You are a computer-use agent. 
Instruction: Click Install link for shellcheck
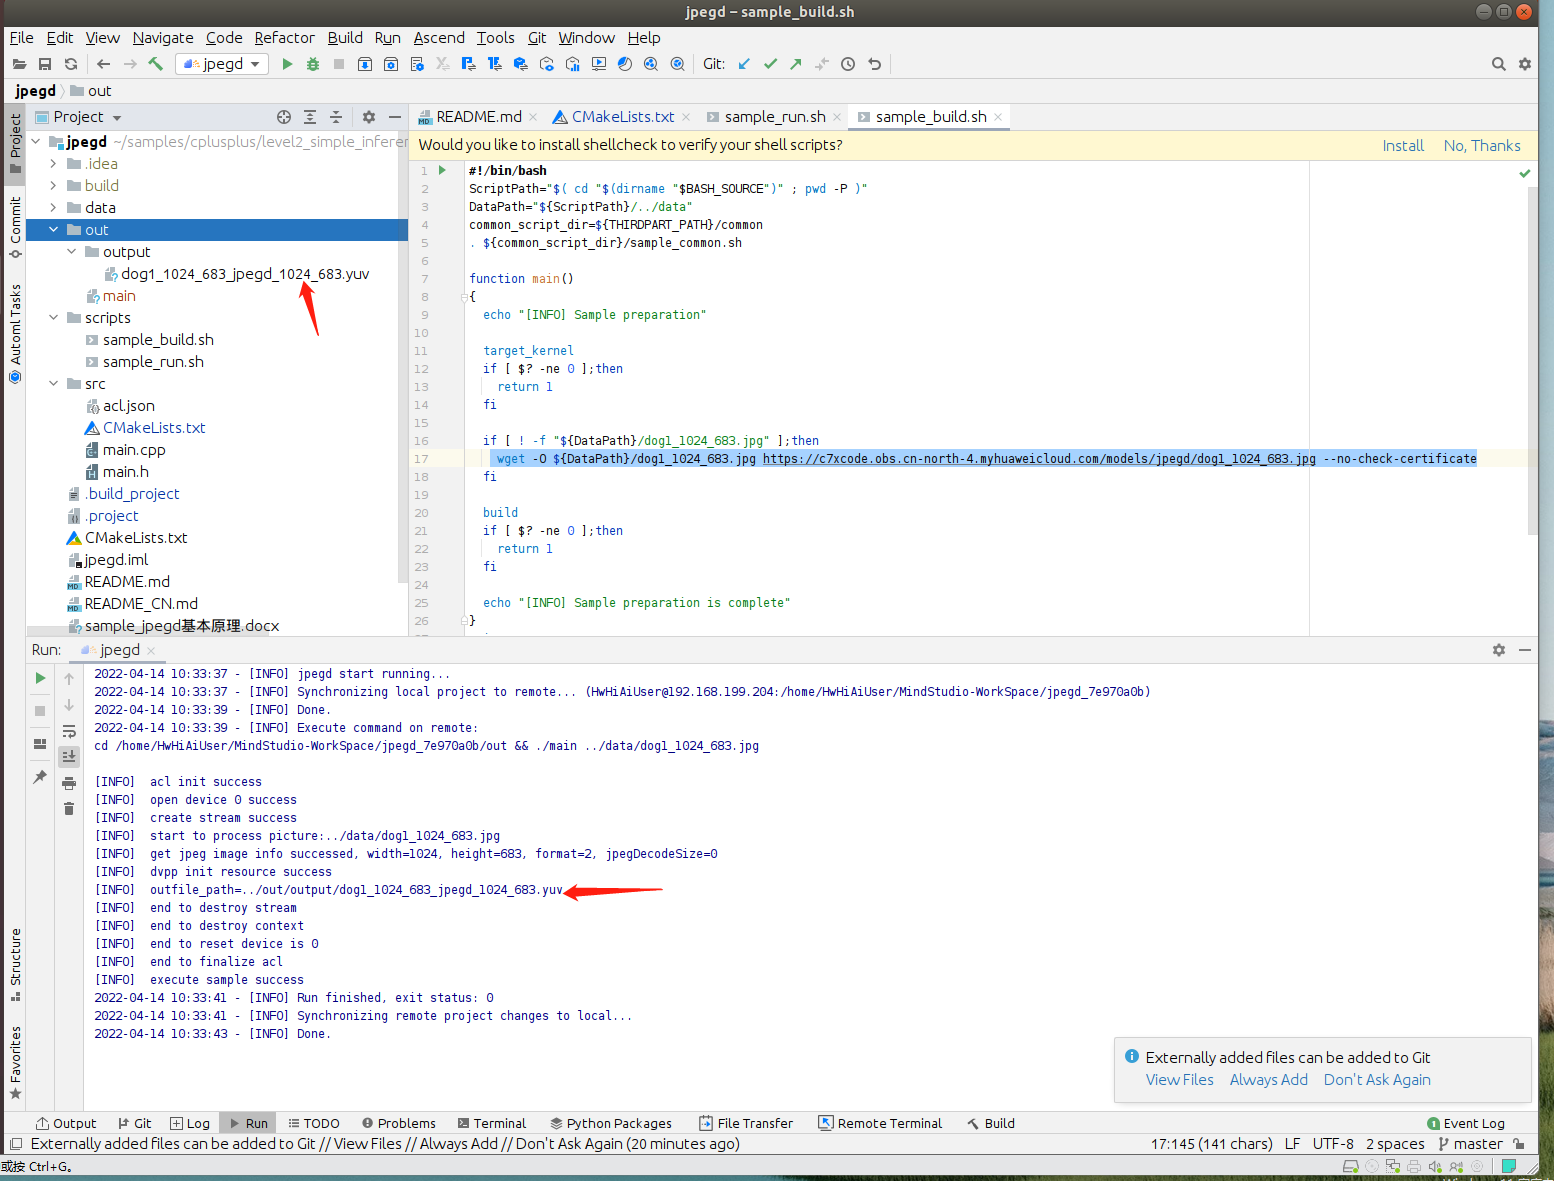point(1402,146)
